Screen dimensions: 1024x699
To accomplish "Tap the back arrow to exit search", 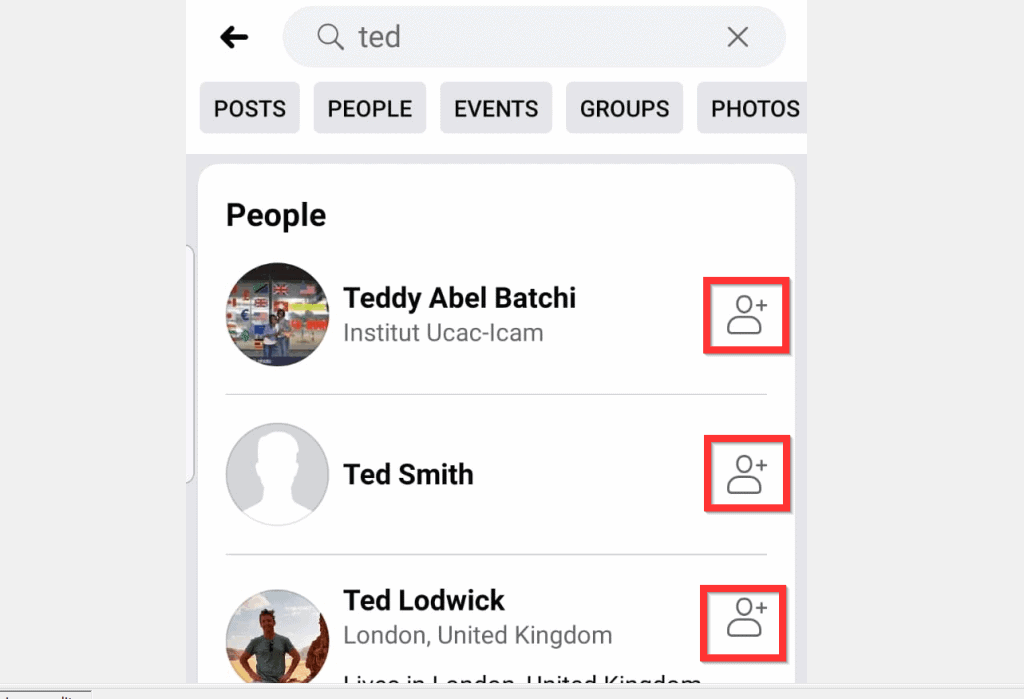I will point(233,37).
